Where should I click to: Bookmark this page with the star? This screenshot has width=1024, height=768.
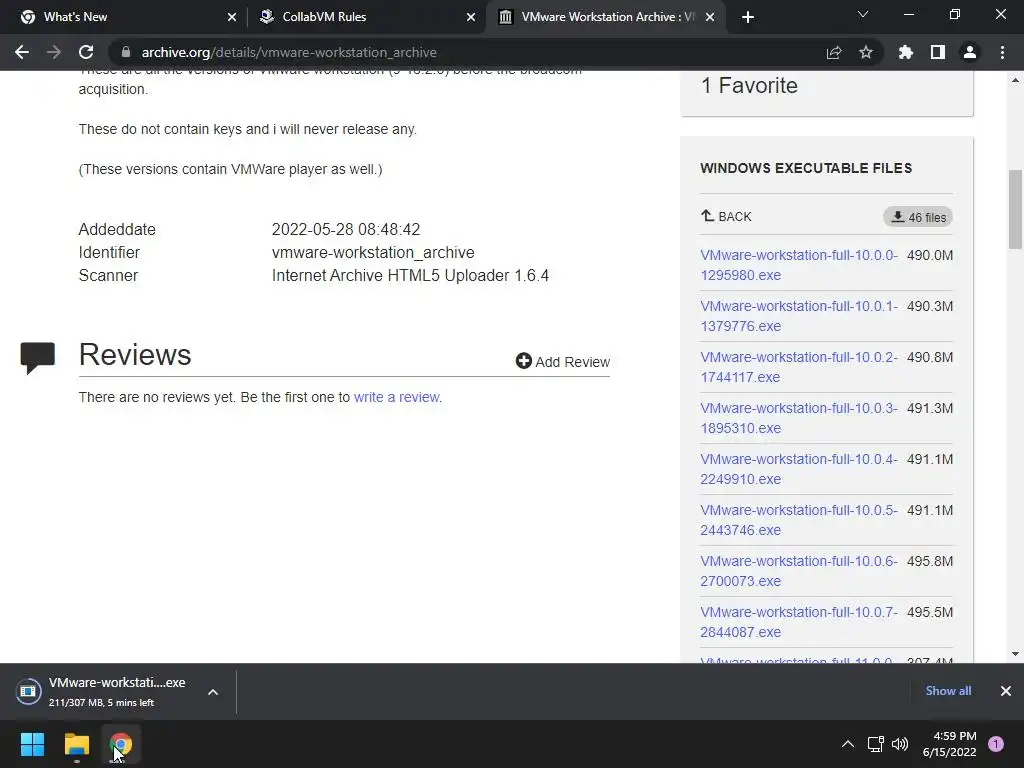(x=866, y=52)
